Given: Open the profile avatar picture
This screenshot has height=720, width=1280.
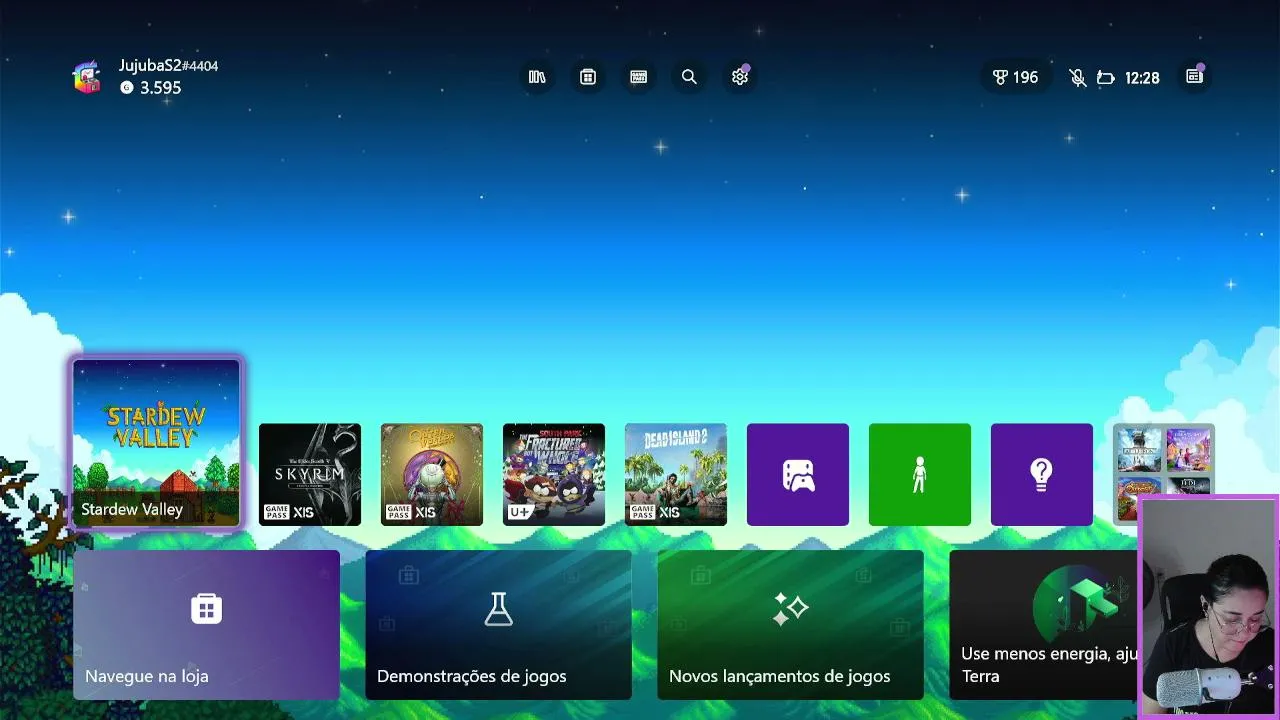Looking at the screenshot, I should click(87, 77).
